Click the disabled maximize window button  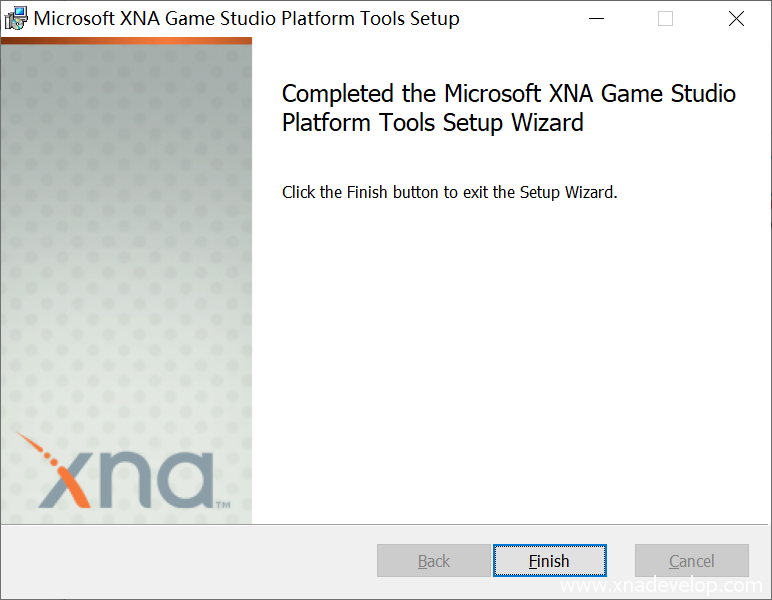click(x=666, y=19)
